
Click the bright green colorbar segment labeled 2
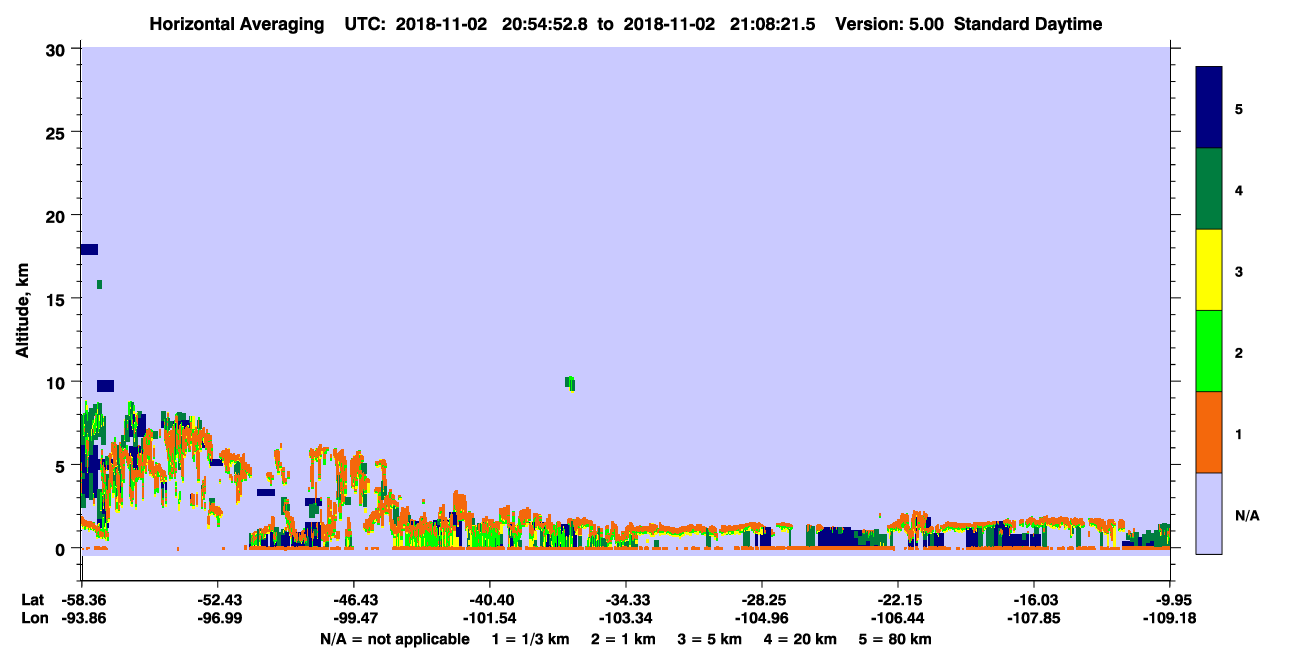[1208, 351]
